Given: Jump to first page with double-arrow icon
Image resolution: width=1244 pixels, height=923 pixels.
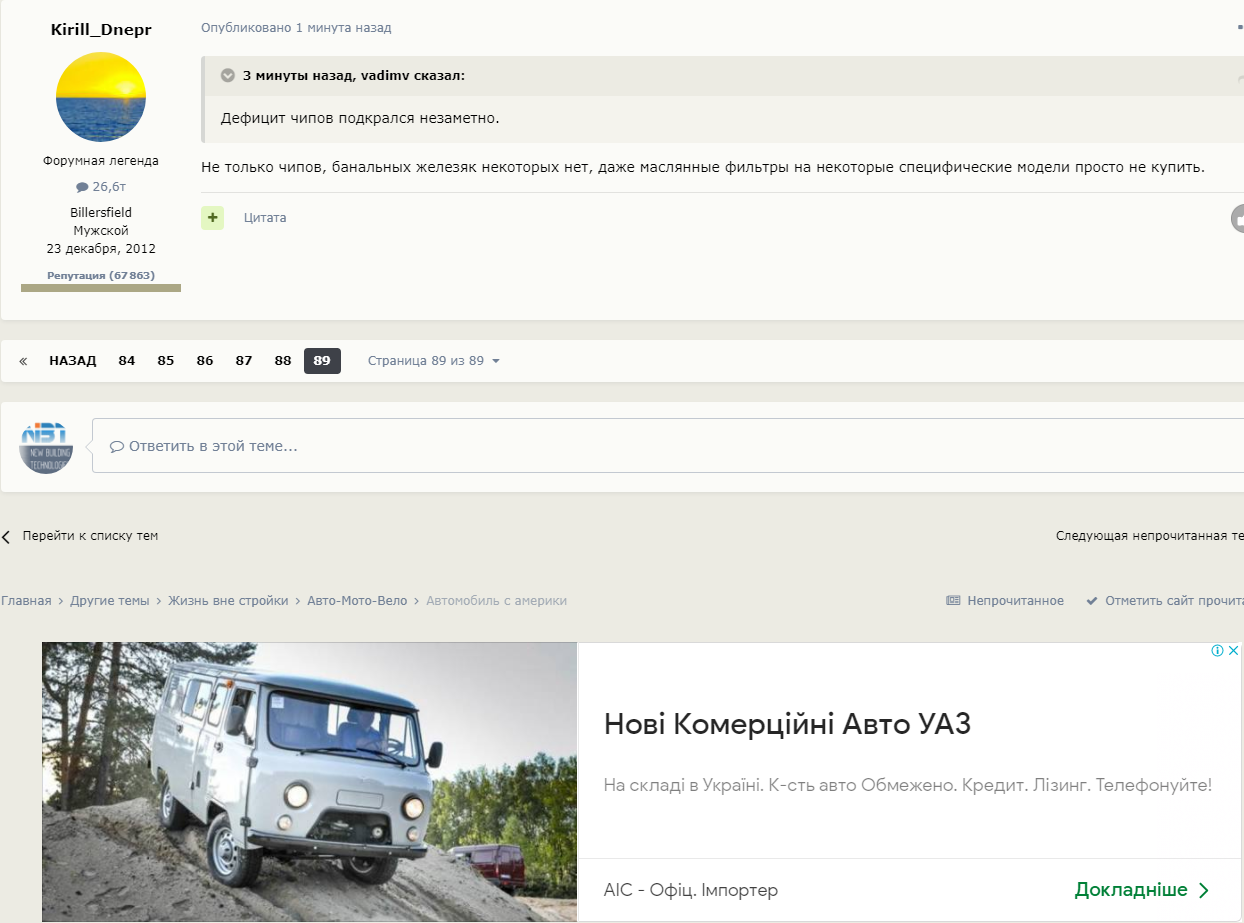Looking at the screenshot, I should pos(23,361).
